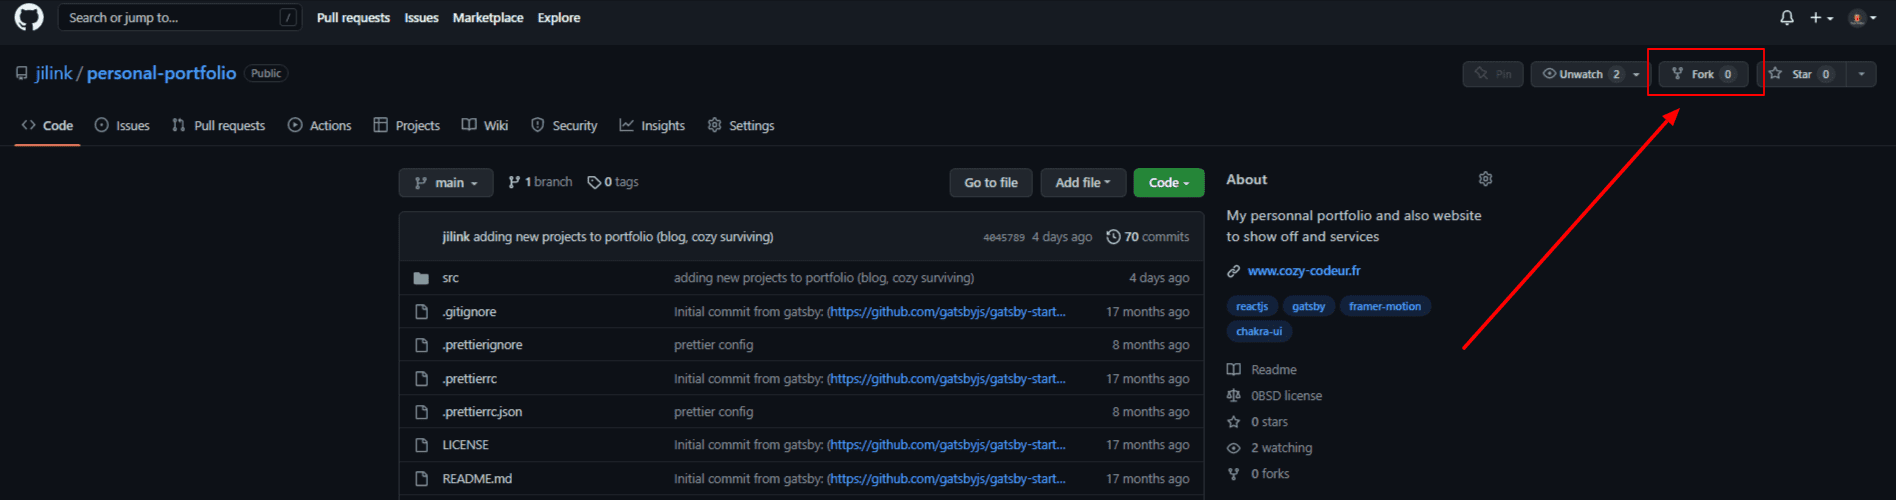Screen dimensions: 1896x500
Task: Open notifications bell icon
Action: point(1787,17)
